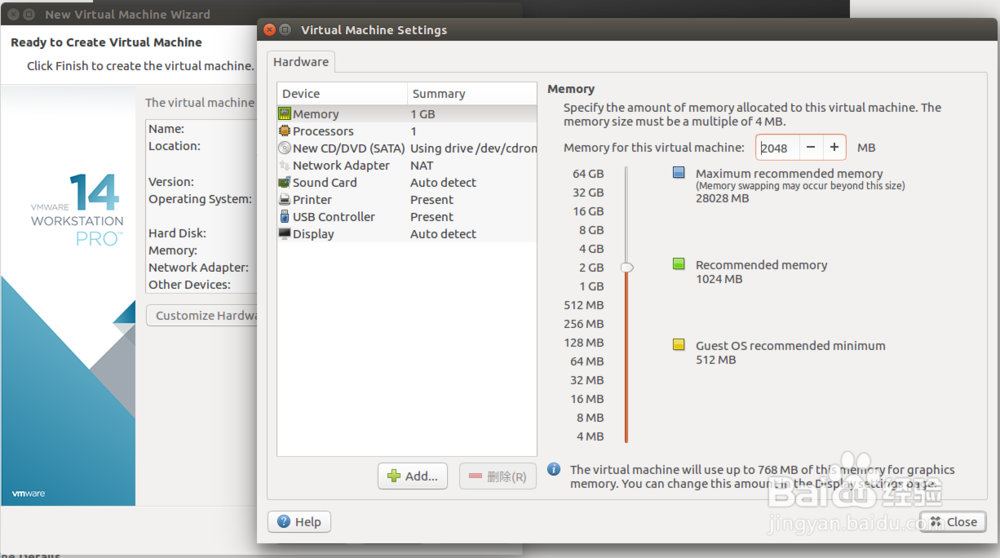Click the NAT summary cell
1000x558 pixels.
(x=422, y=166)
